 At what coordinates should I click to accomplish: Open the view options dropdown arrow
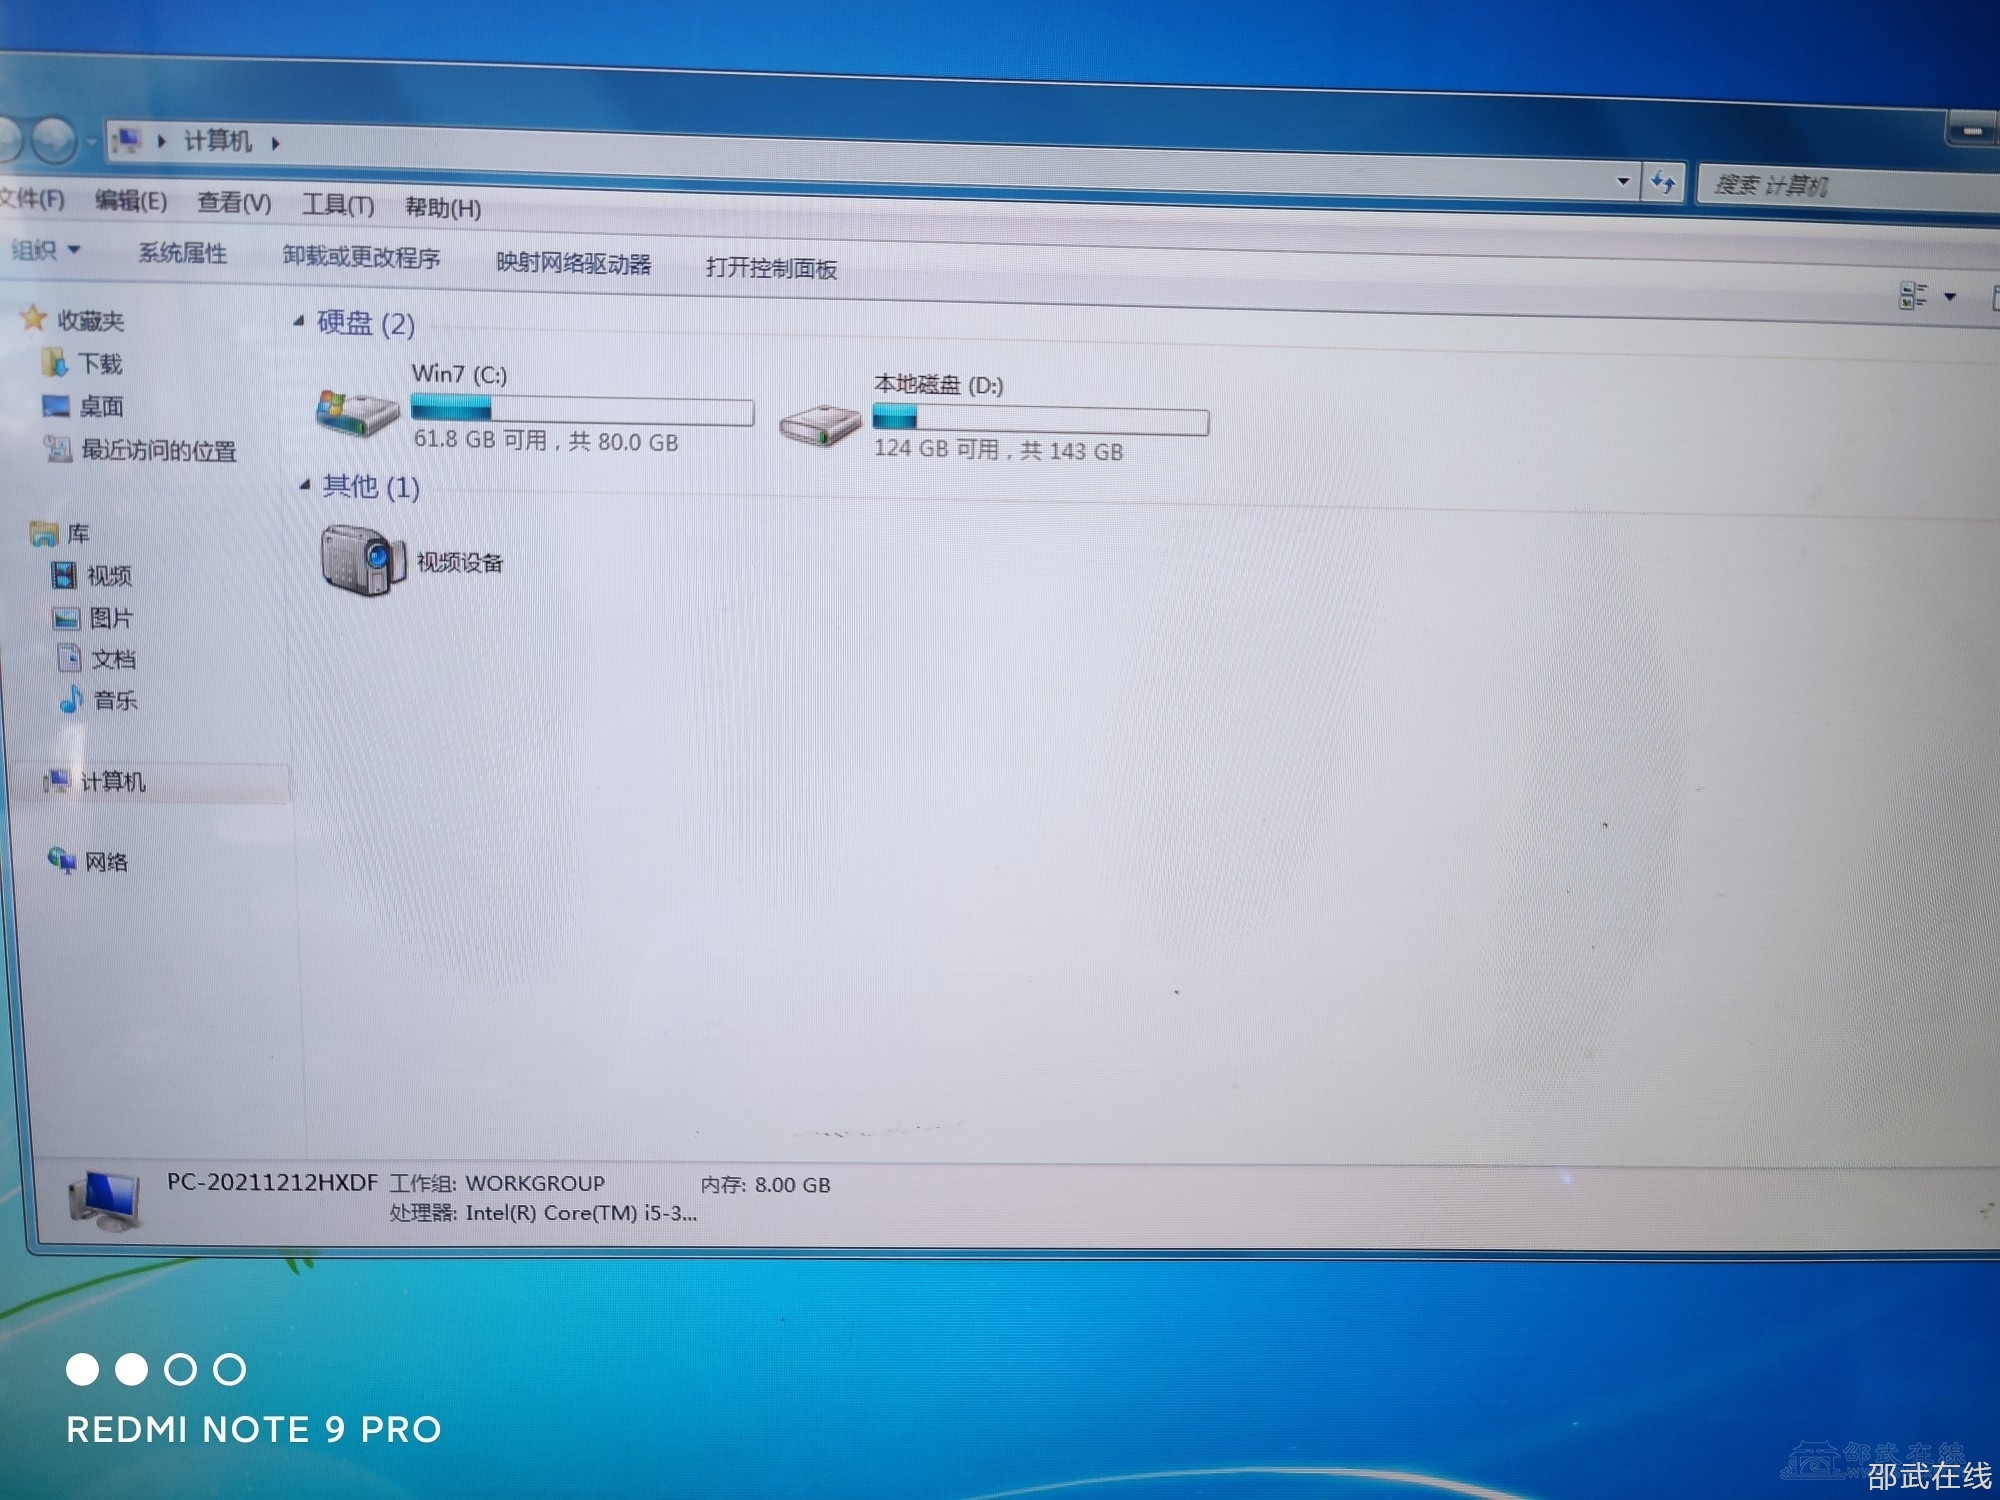point(1949,297)
